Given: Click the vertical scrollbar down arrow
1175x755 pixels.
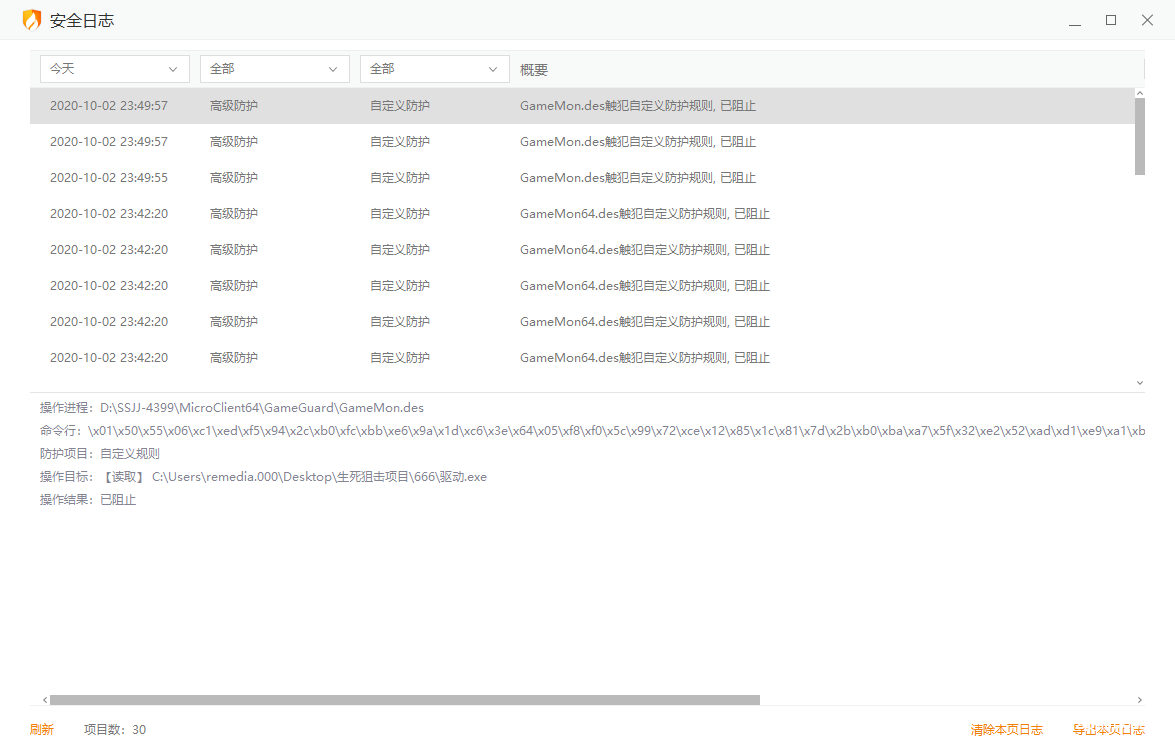Looking at the screenshot, I should pos(1140,382).
